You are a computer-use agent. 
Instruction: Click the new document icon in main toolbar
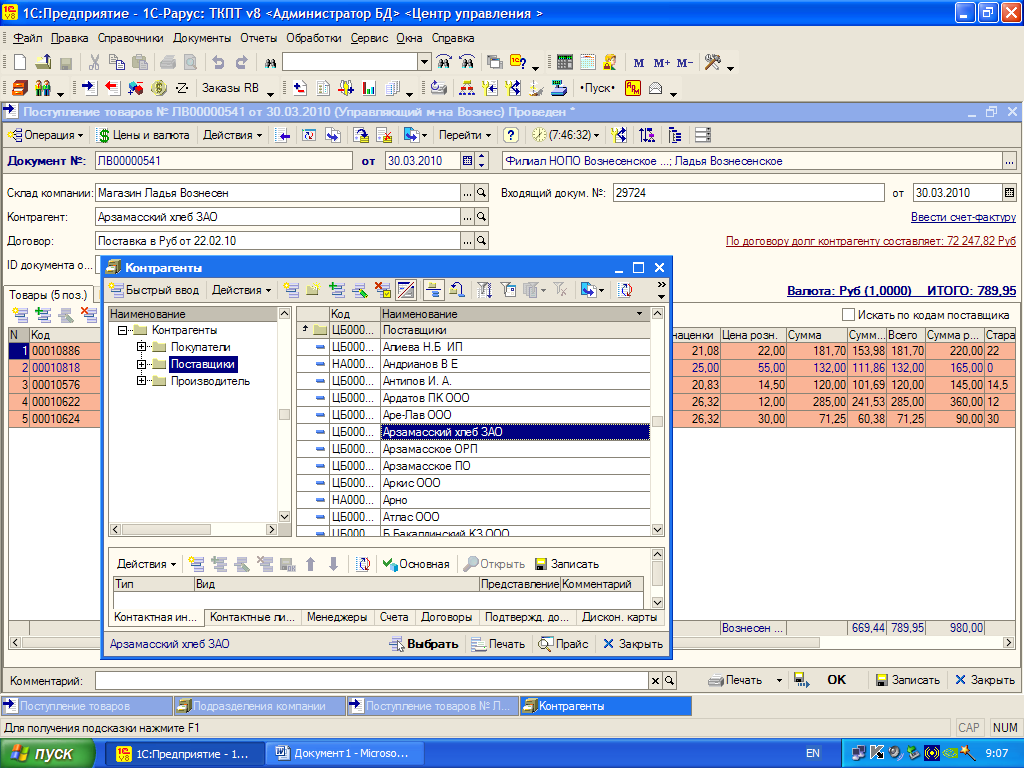coord(20,62)
